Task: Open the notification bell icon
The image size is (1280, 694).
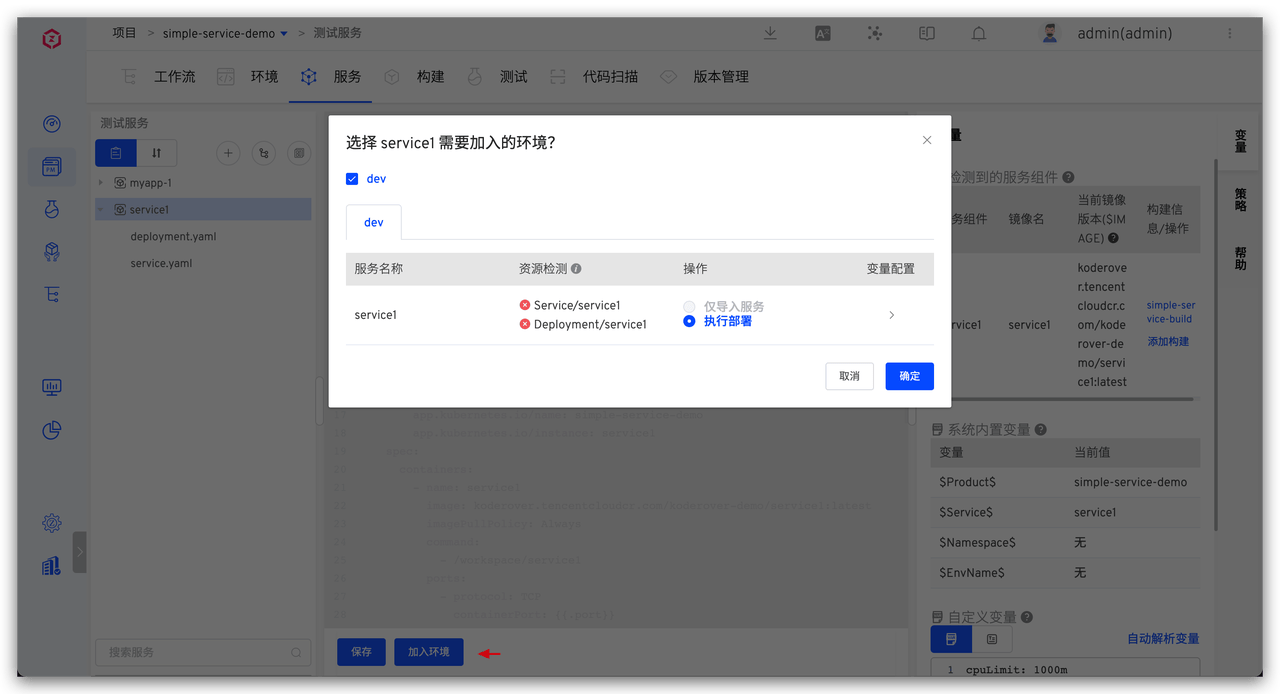Action: click(978, 33)
